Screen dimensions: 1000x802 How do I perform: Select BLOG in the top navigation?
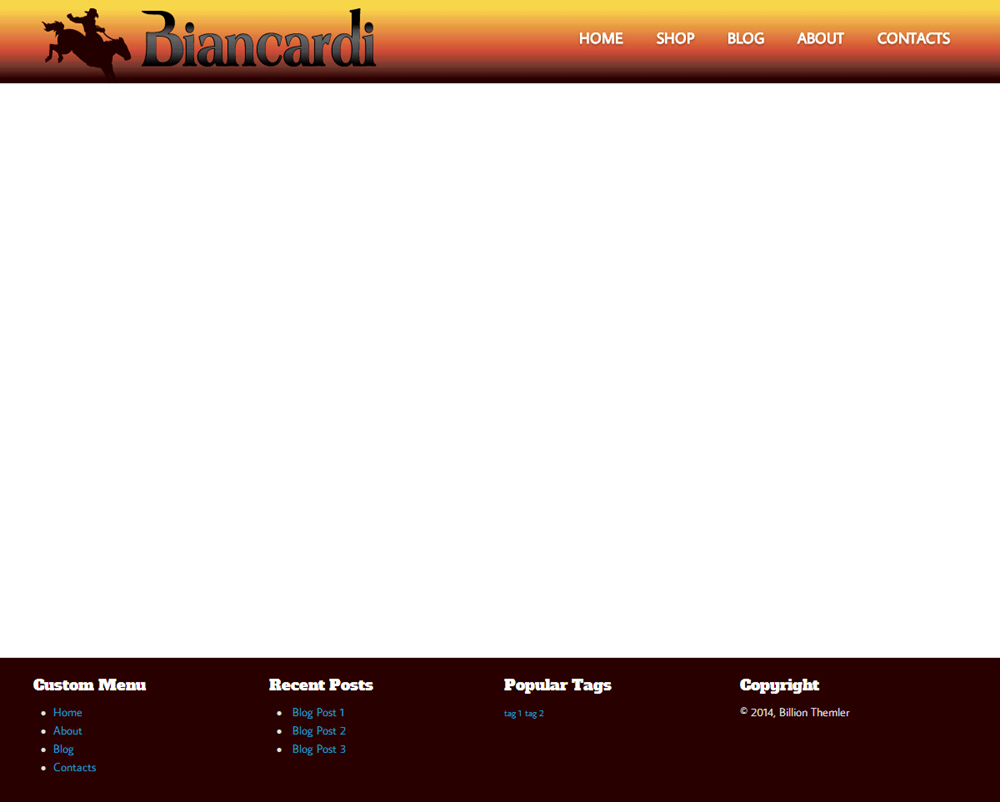746,38
